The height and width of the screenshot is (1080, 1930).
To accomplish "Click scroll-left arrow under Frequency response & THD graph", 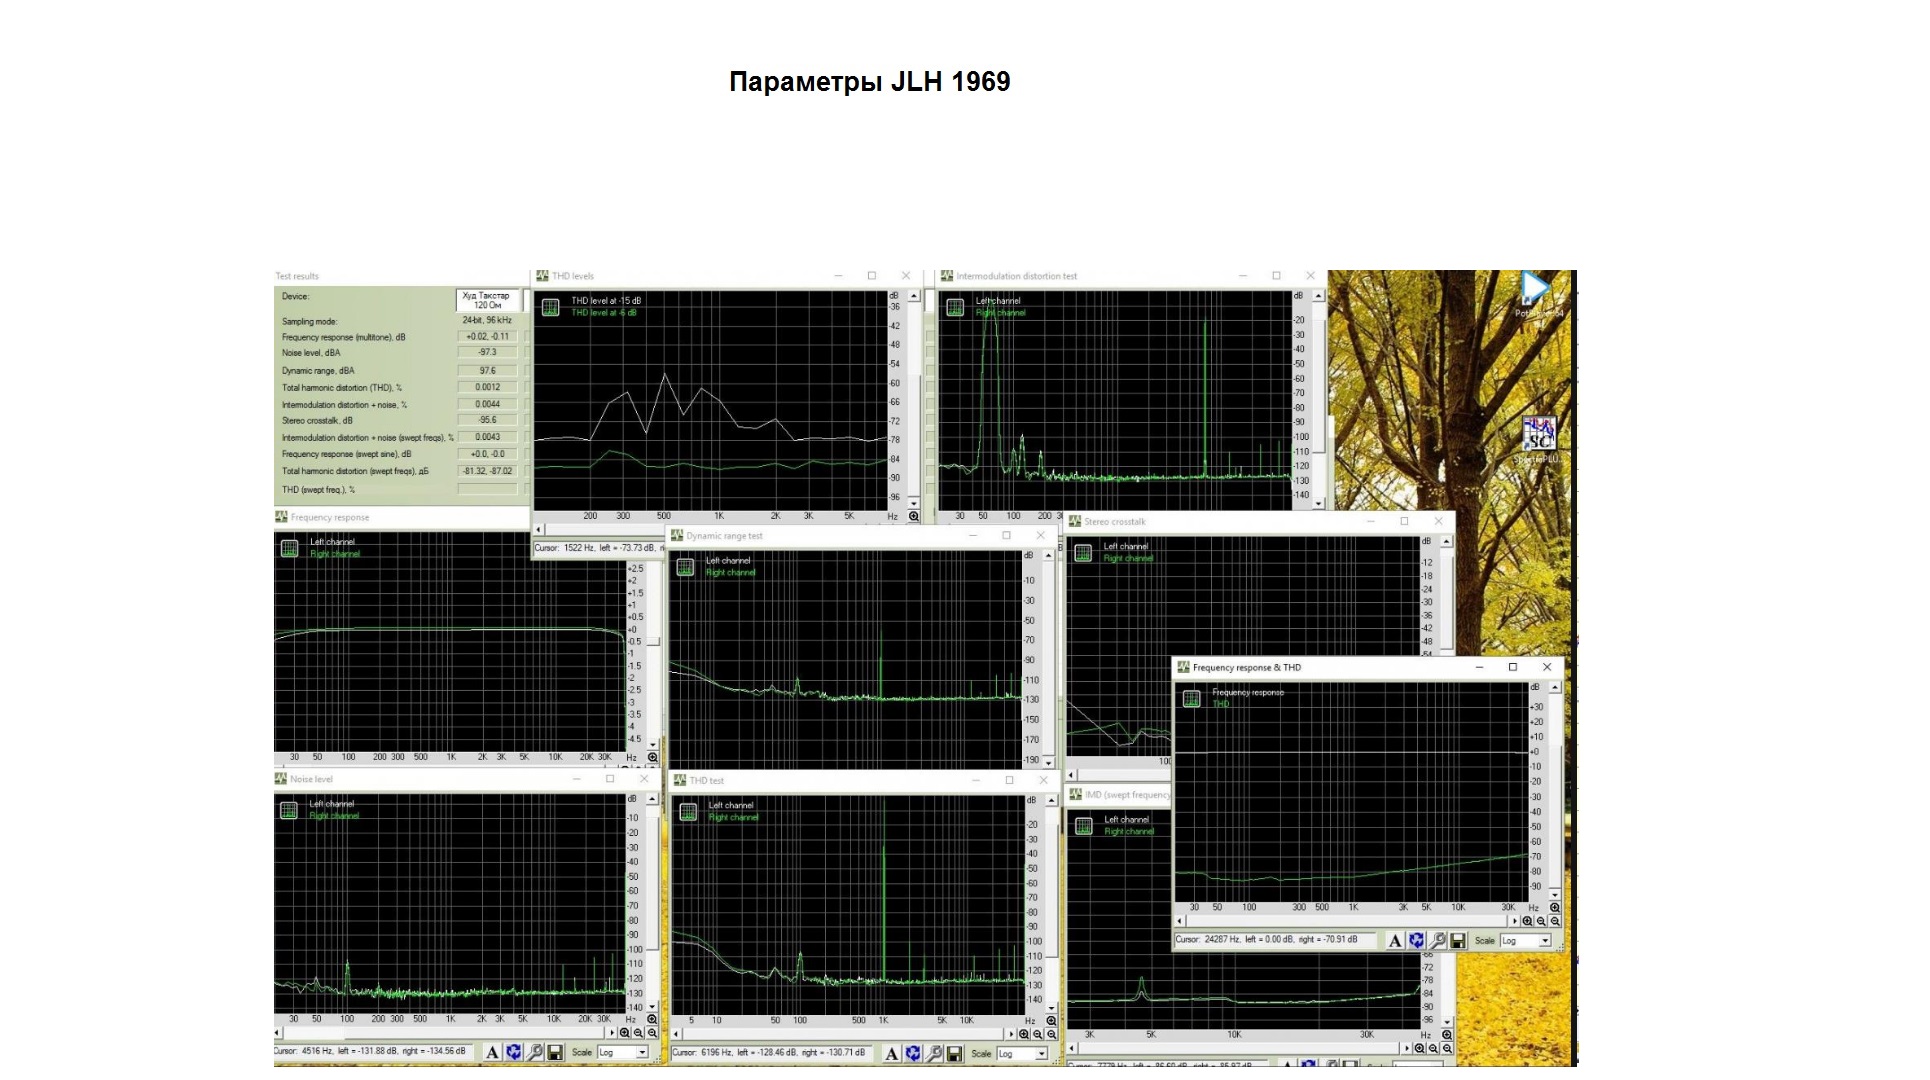I will [1180, 921].
